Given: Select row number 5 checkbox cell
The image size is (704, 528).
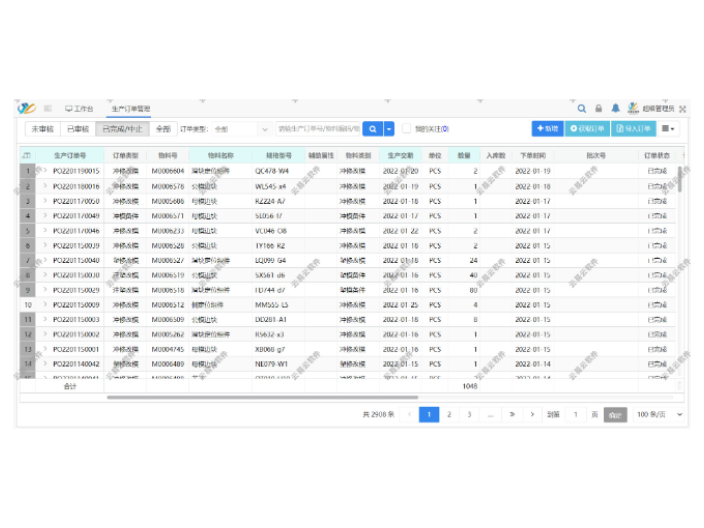Looking at the screenshot, I should pos(28,231).
